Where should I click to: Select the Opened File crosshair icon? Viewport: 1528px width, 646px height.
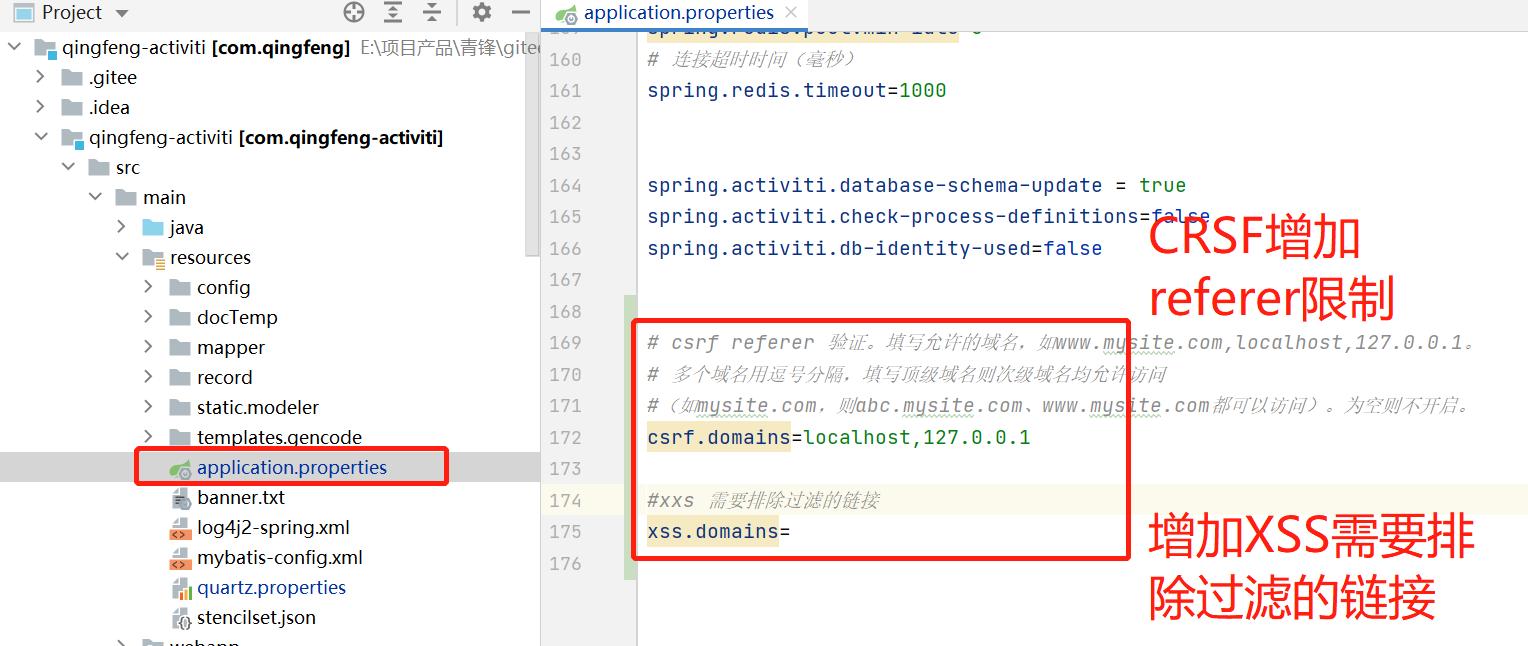click(354, 13)
